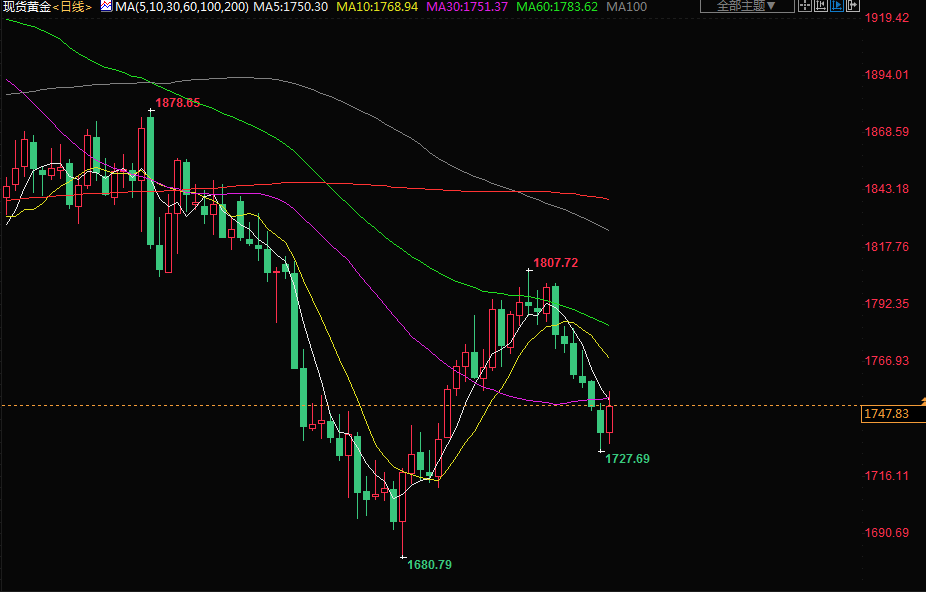Click the 1727.69 recent low label
The width and height of the screenshot is (926, 592).
point(627,459)
